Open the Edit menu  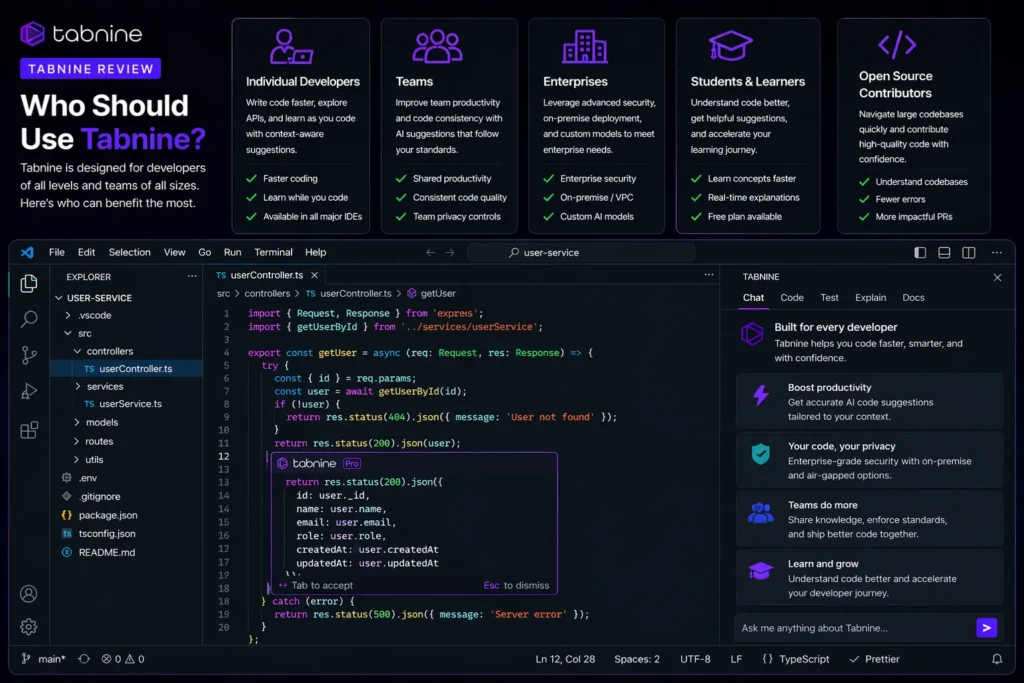[x=86, y=252]
